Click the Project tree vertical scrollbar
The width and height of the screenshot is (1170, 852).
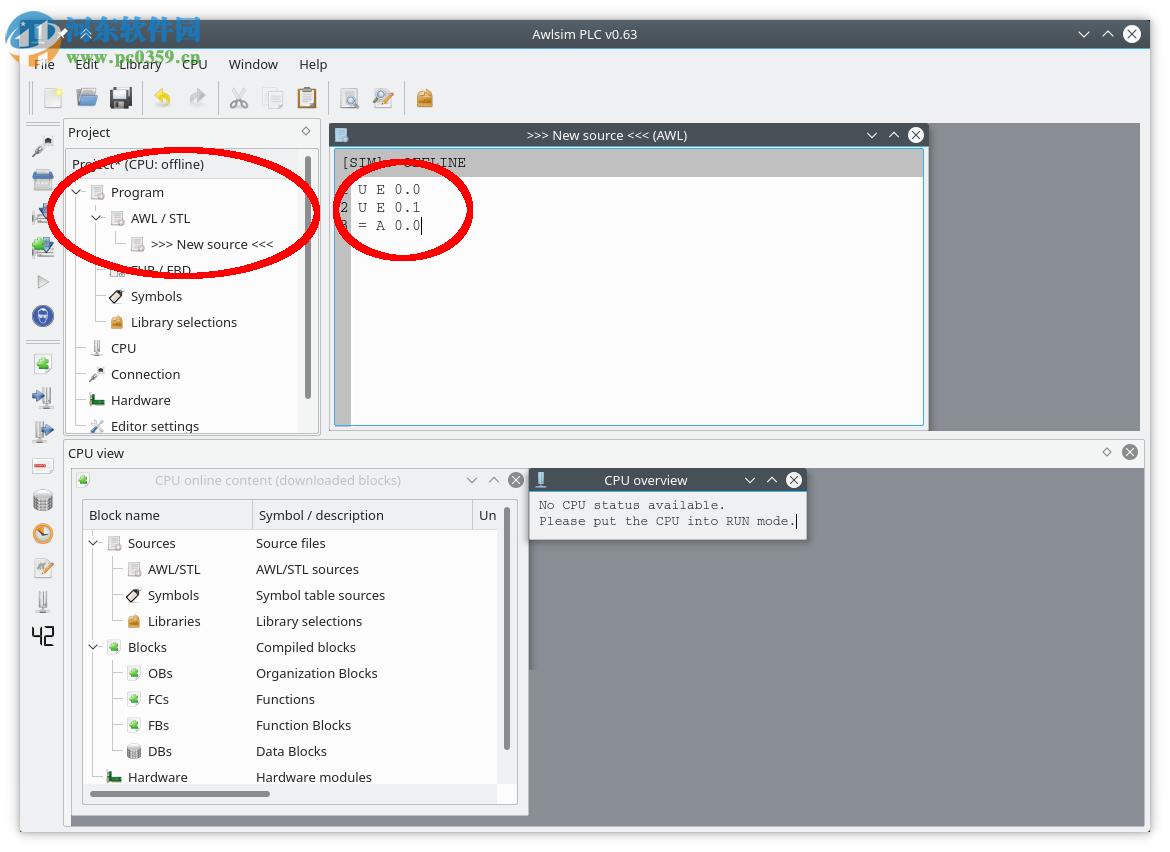(307, 277)
